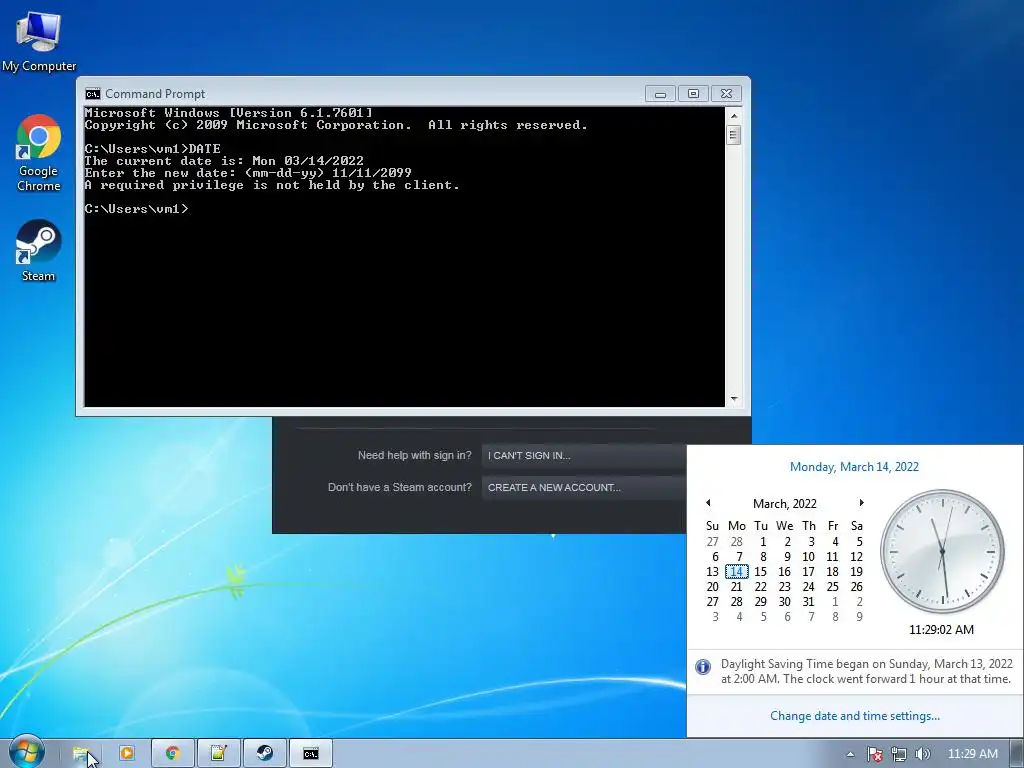Click the C:\Users\vm1> prompt line

(136, 209)
